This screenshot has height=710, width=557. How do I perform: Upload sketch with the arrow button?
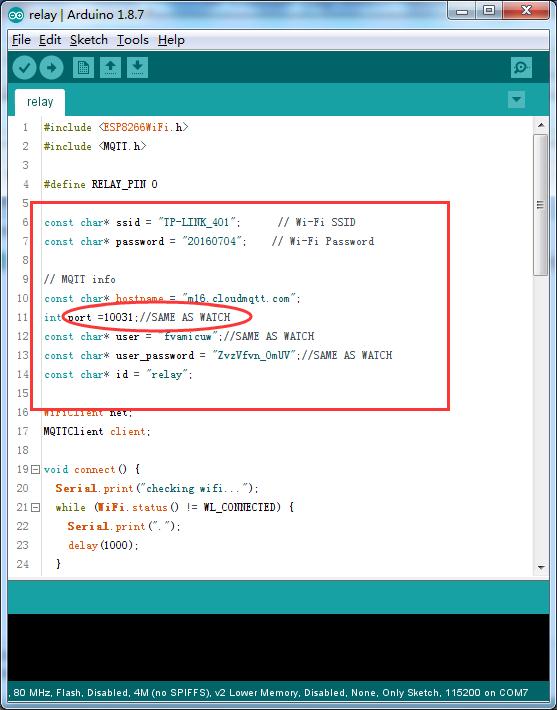click(52, 68)
